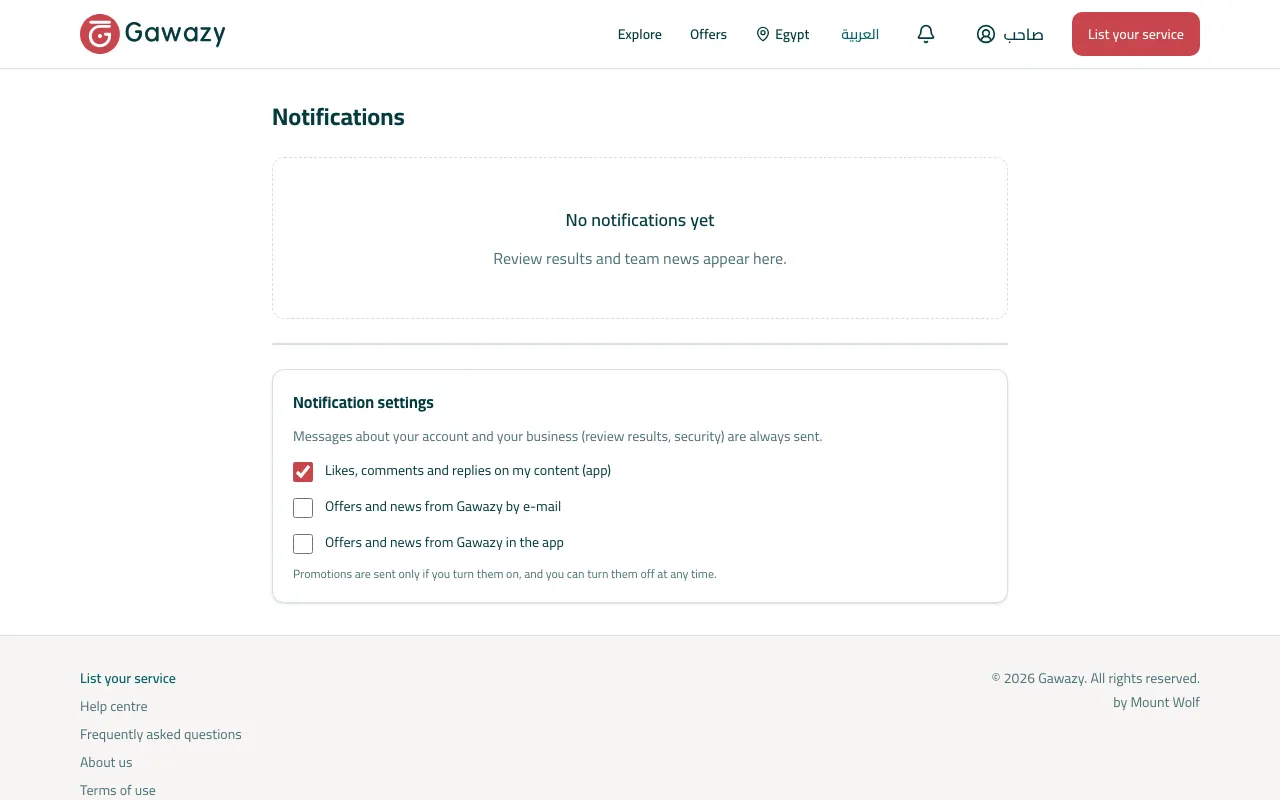Click the red List your service button
Viewport: 1280px width, 800px height.
pyautogui.click(x=1136, y=34)
